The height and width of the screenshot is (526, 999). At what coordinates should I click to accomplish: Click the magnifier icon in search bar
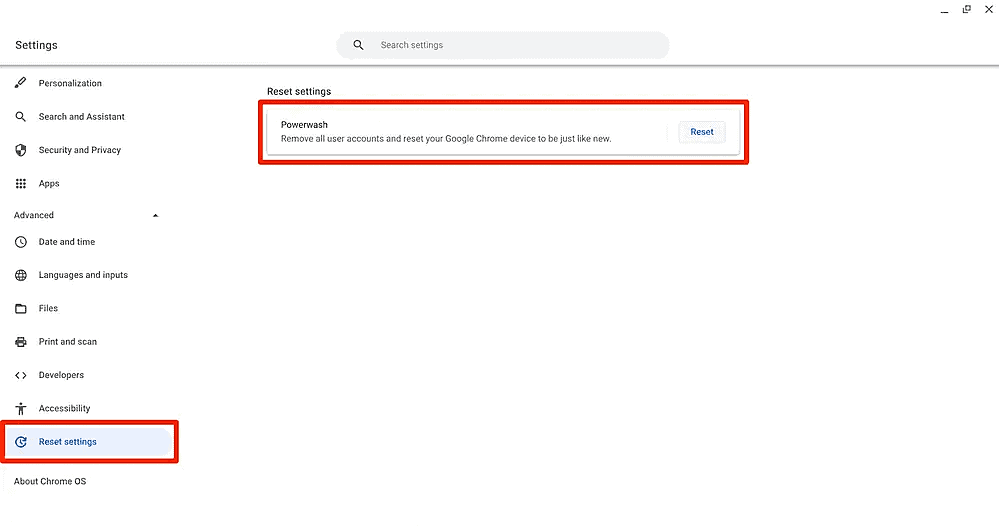point(358,45)
